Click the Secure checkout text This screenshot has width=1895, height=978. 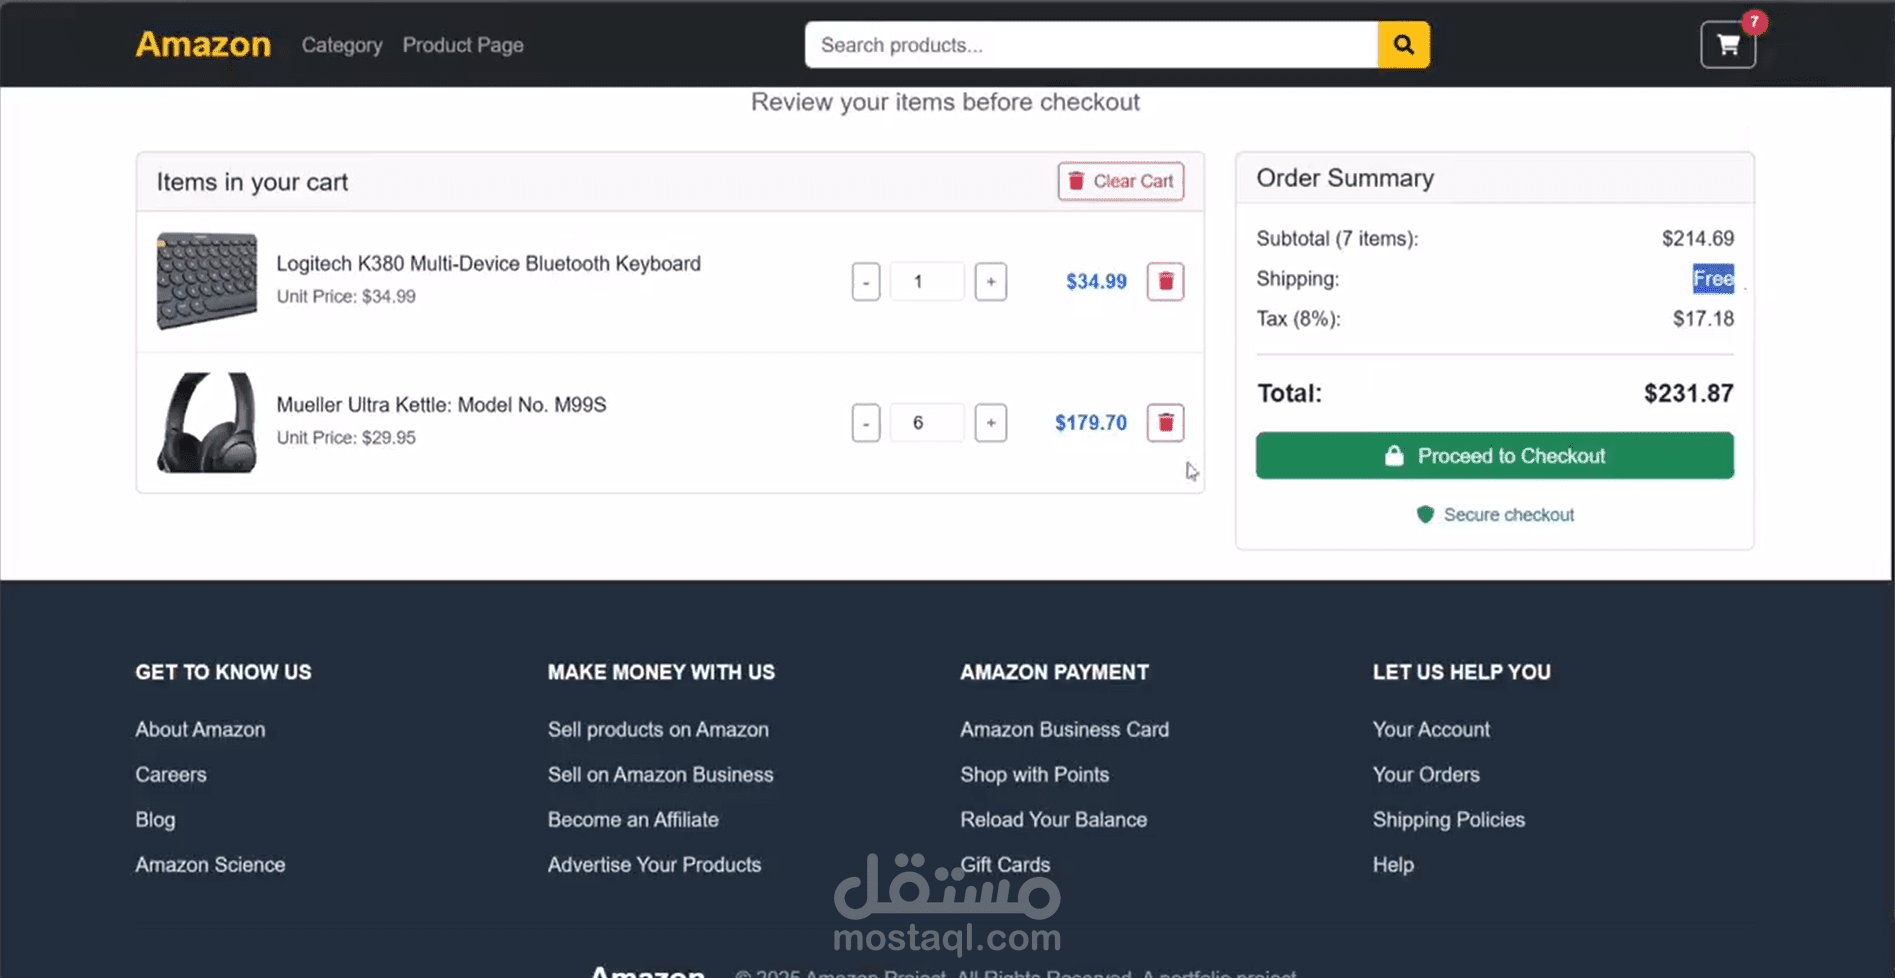[x=1508, y=514]
